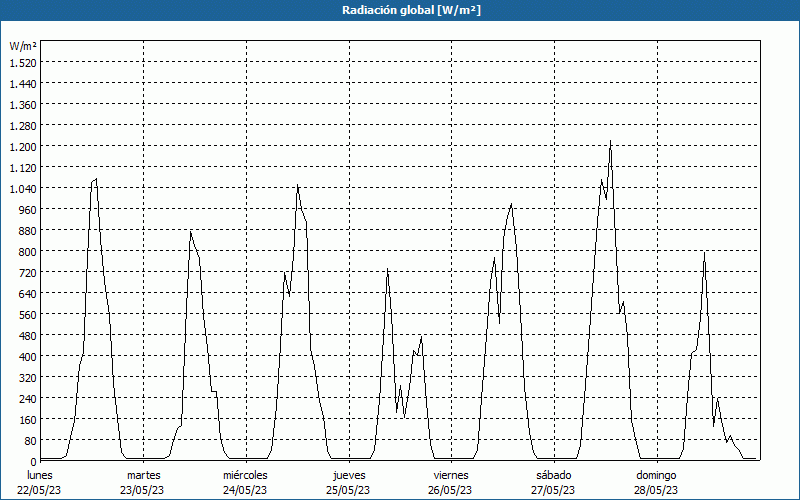Click the 320 y-axis value
This screenshot has width=800, height=500.
[28, 377]
